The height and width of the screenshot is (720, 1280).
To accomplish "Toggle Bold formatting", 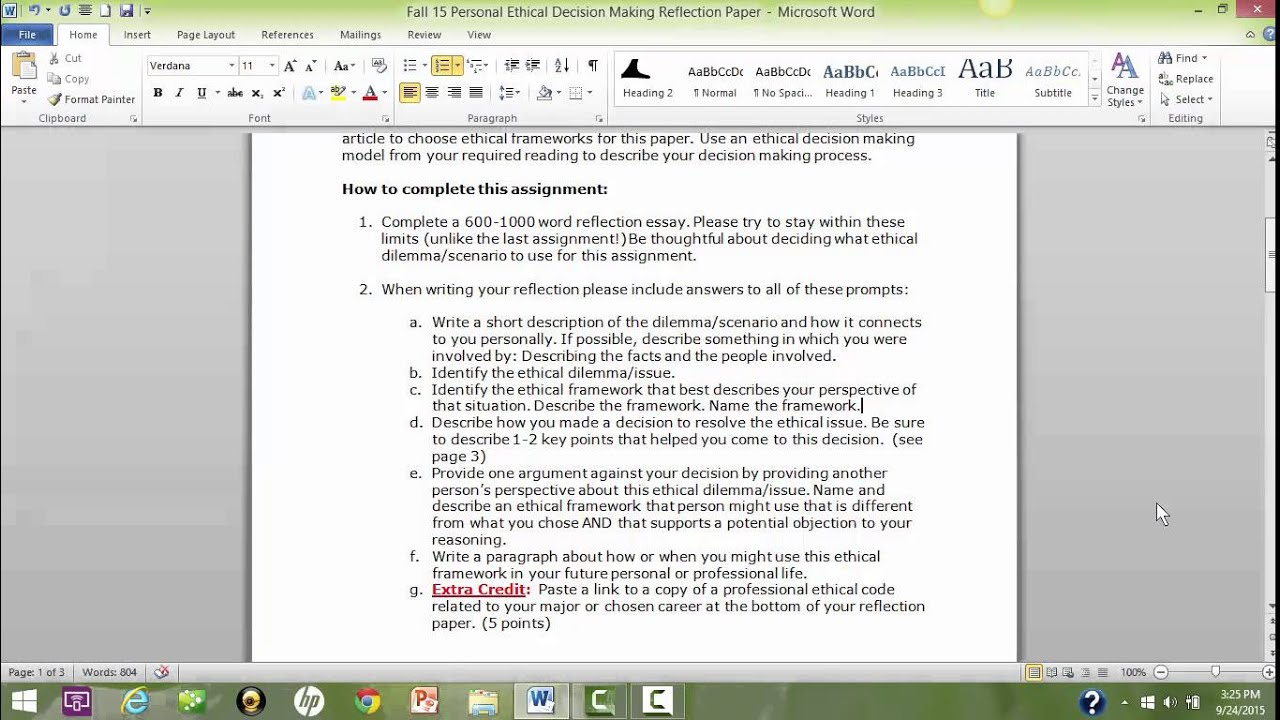I will tap(157, 93).
